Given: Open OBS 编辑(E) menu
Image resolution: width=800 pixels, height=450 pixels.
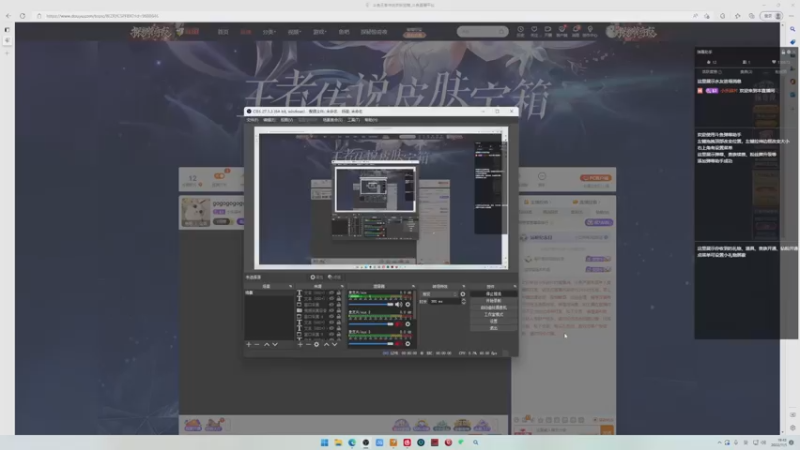Looking at the screenshot, I should tap(269, 120).
